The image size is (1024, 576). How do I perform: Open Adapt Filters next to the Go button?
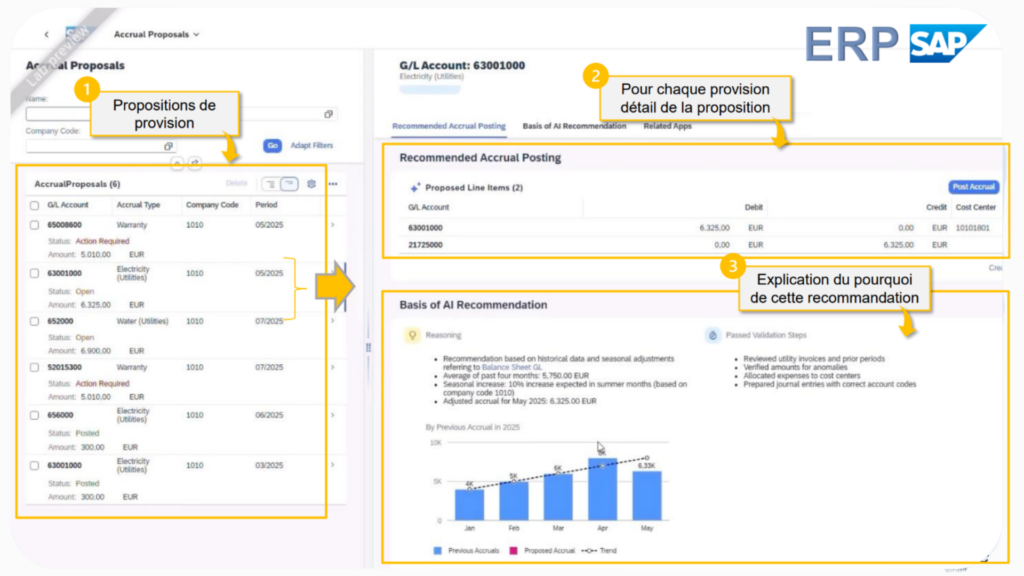[x=314, y=145]
